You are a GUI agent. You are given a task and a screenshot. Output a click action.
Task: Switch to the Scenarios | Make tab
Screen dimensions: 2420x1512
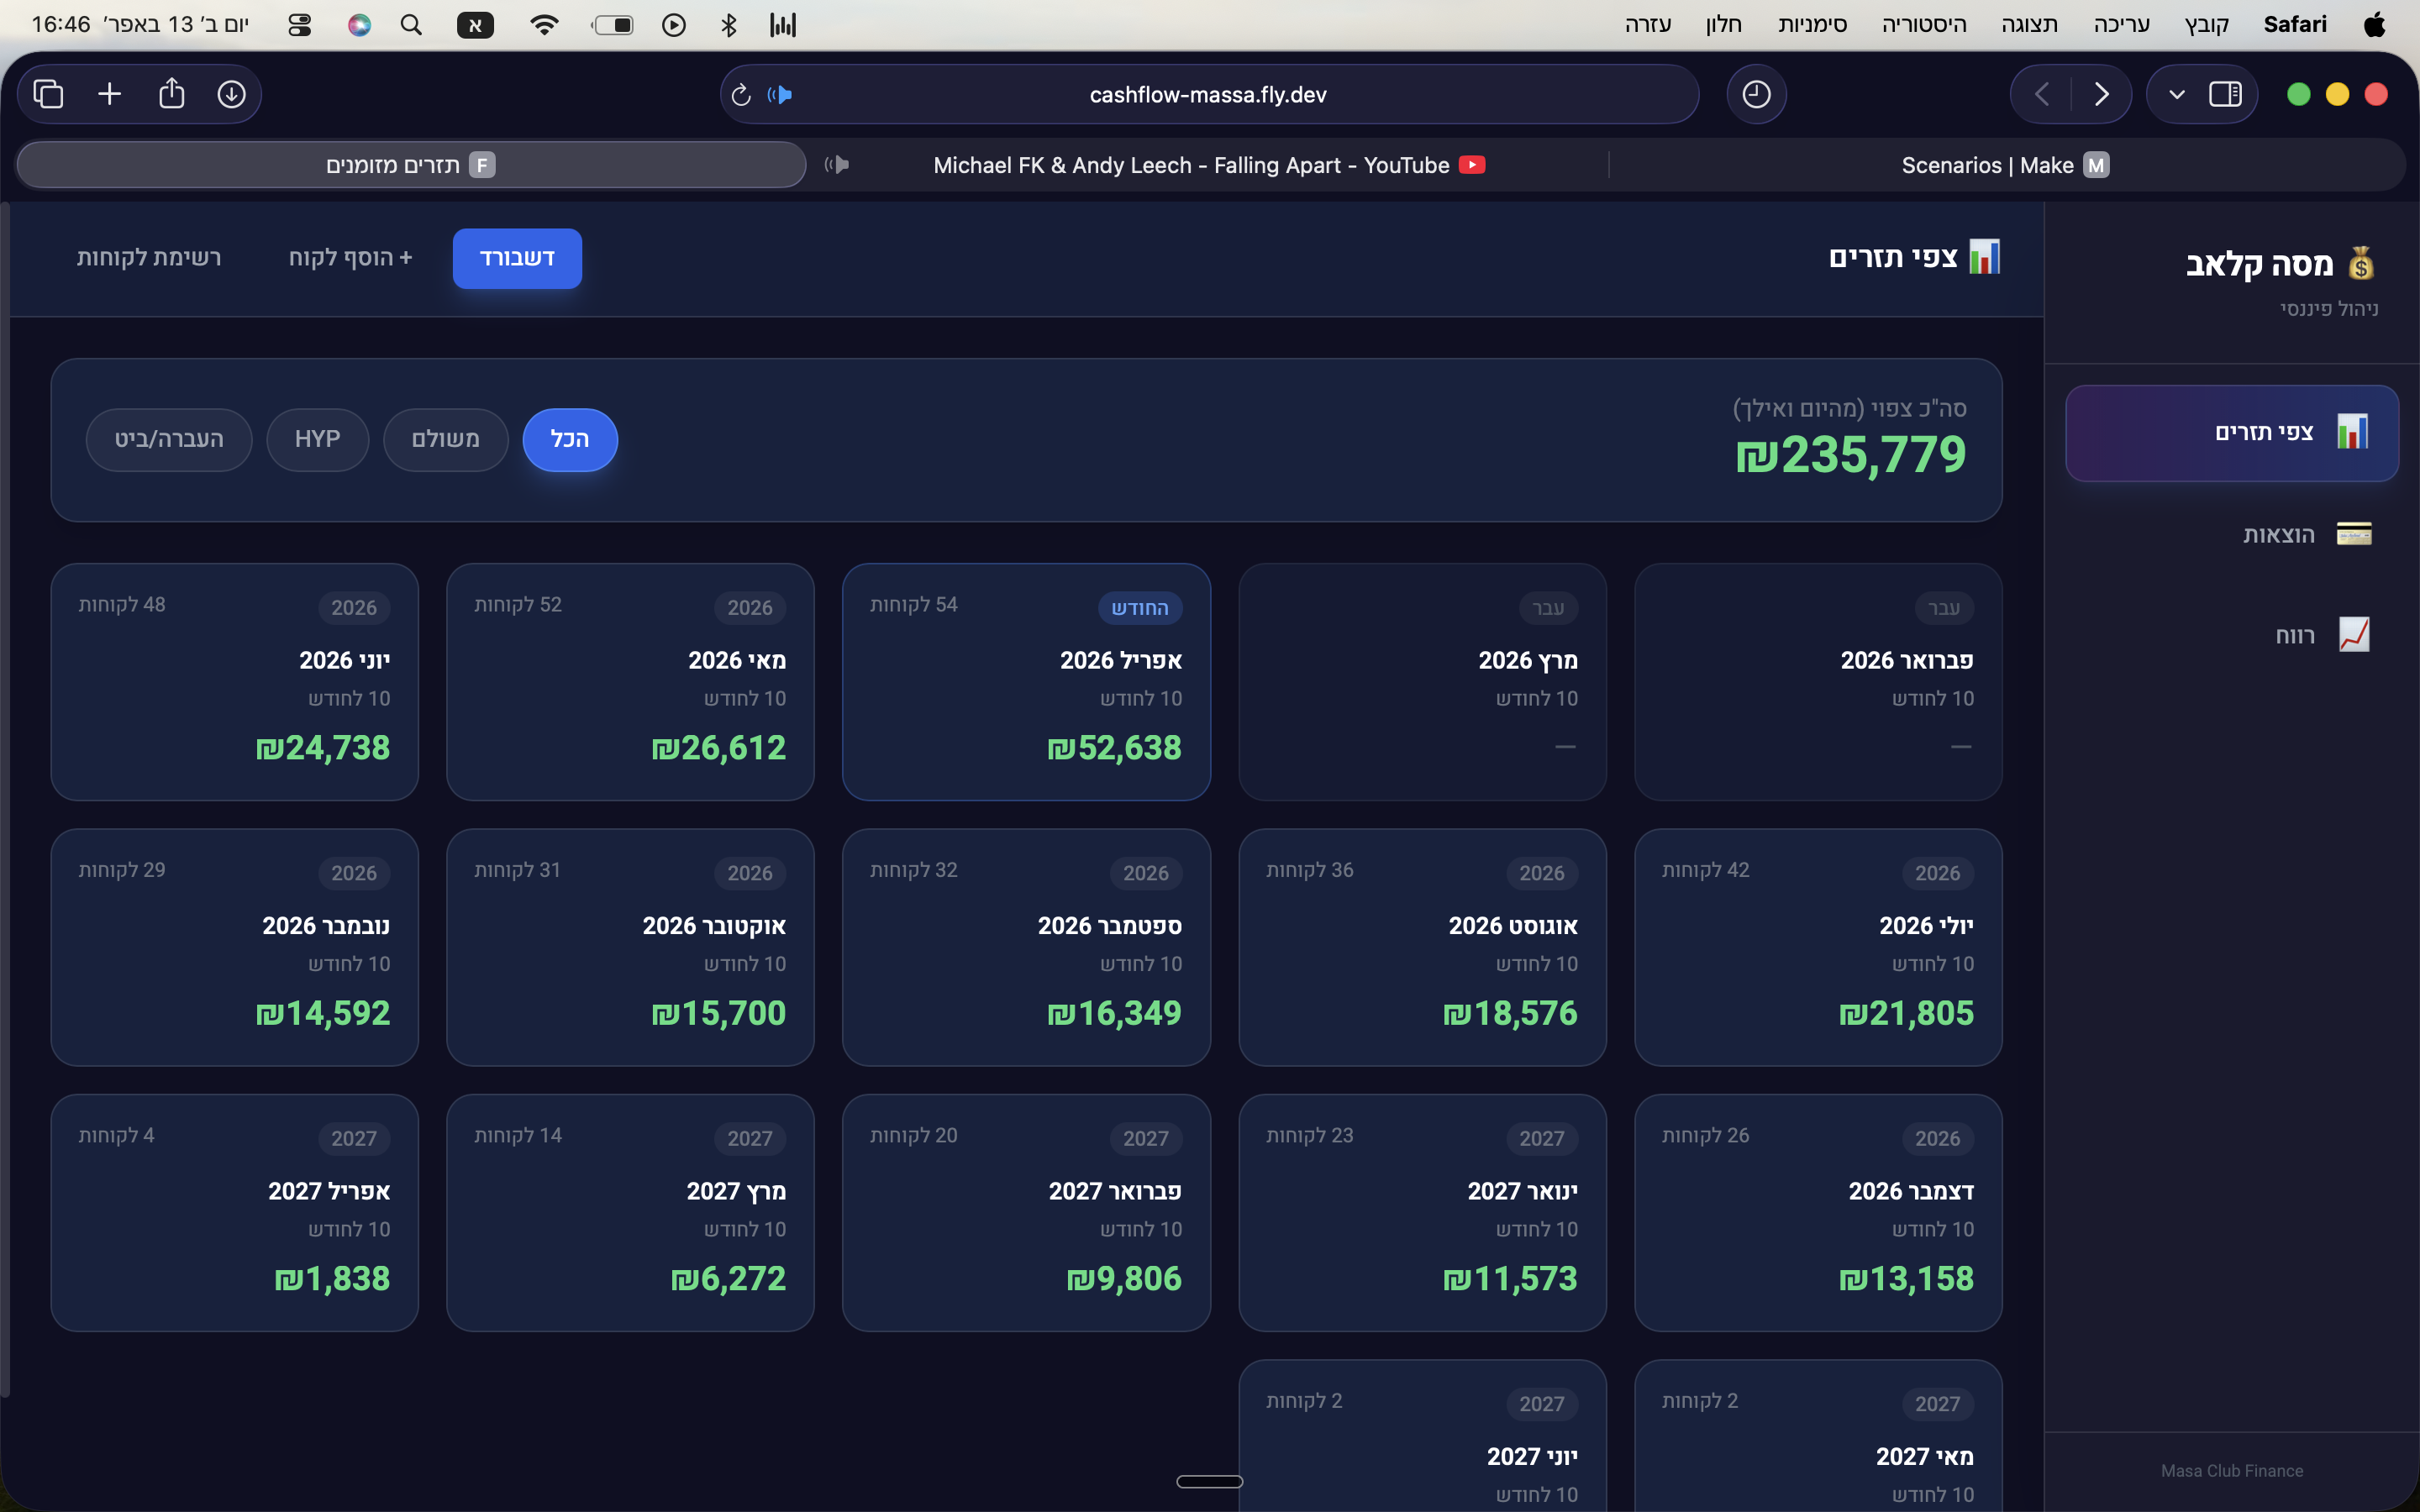[x=2005, y=165]
